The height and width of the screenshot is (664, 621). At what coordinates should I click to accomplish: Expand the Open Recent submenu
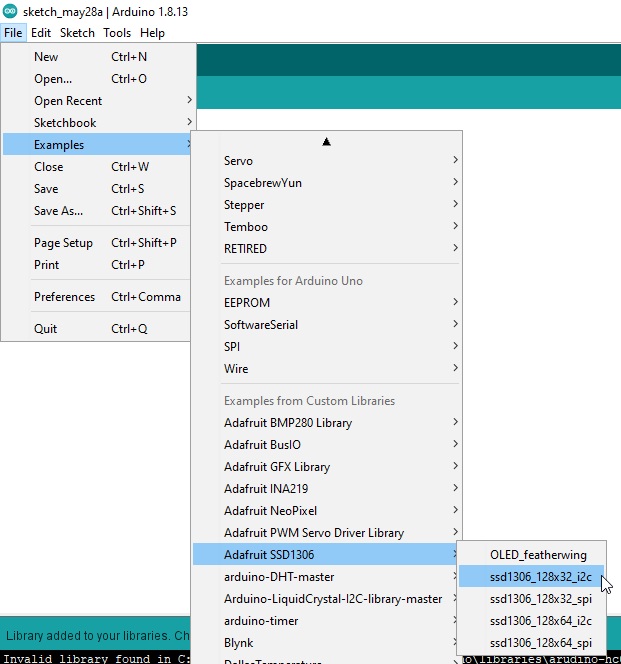97,101
